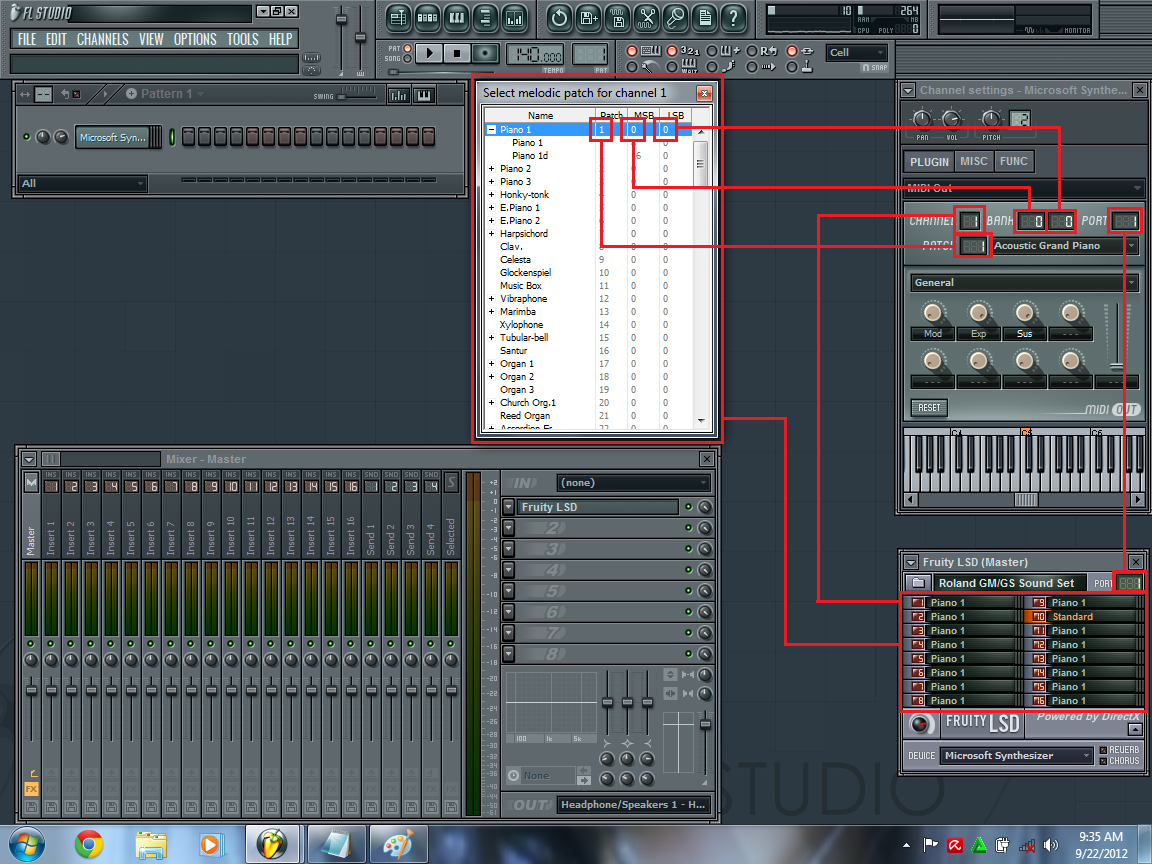
Task: Click the Help question mark icon
Action: coord(732,18)
